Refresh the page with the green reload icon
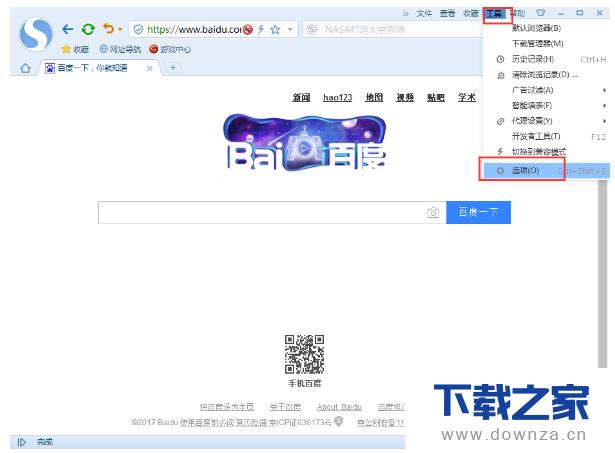615x453 pixels. [x=88, y=29]
